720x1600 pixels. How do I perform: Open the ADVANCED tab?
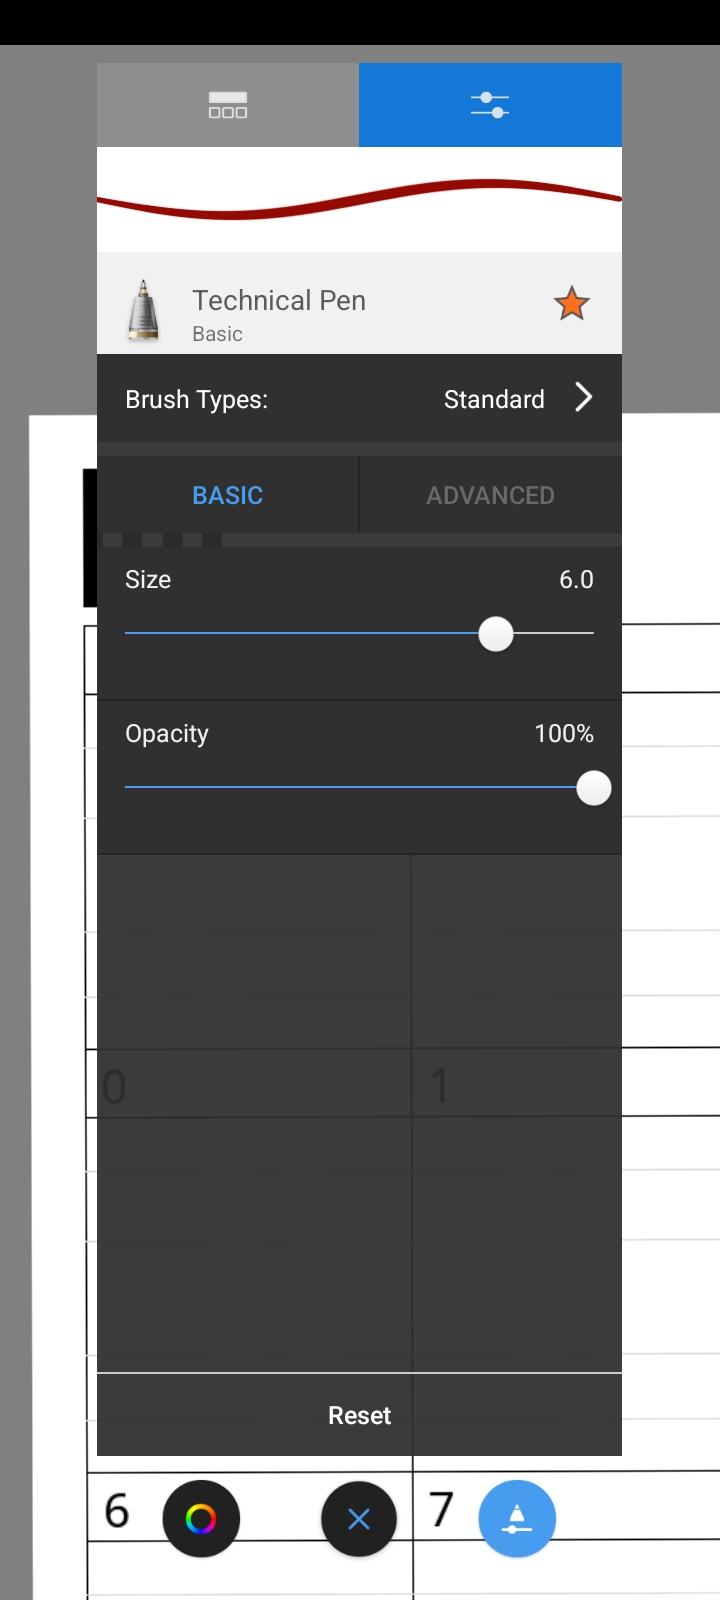click(490, 495)
